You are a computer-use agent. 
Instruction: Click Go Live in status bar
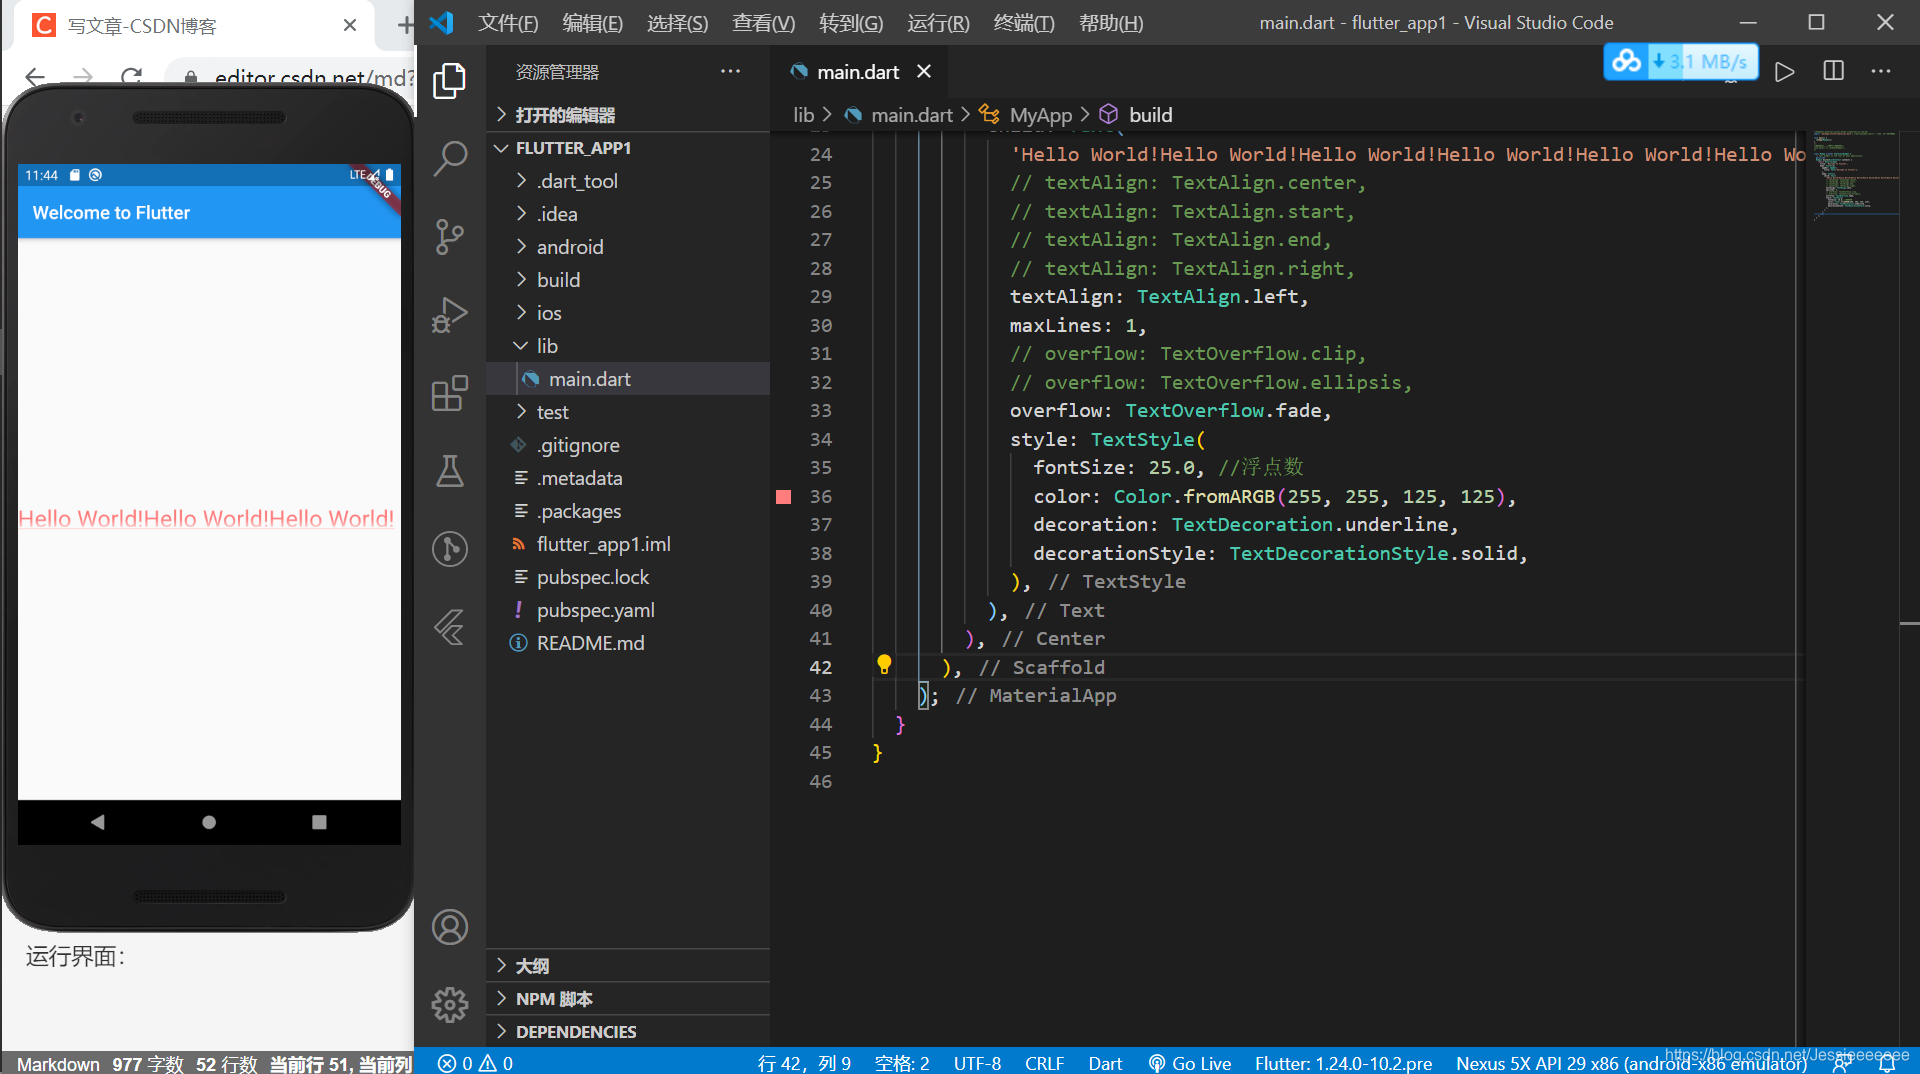(1190, 1063)
